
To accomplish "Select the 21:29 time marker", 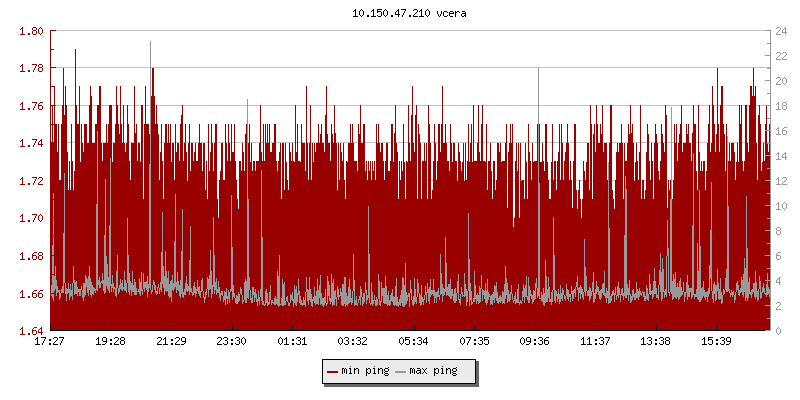I will click(171, 341).
